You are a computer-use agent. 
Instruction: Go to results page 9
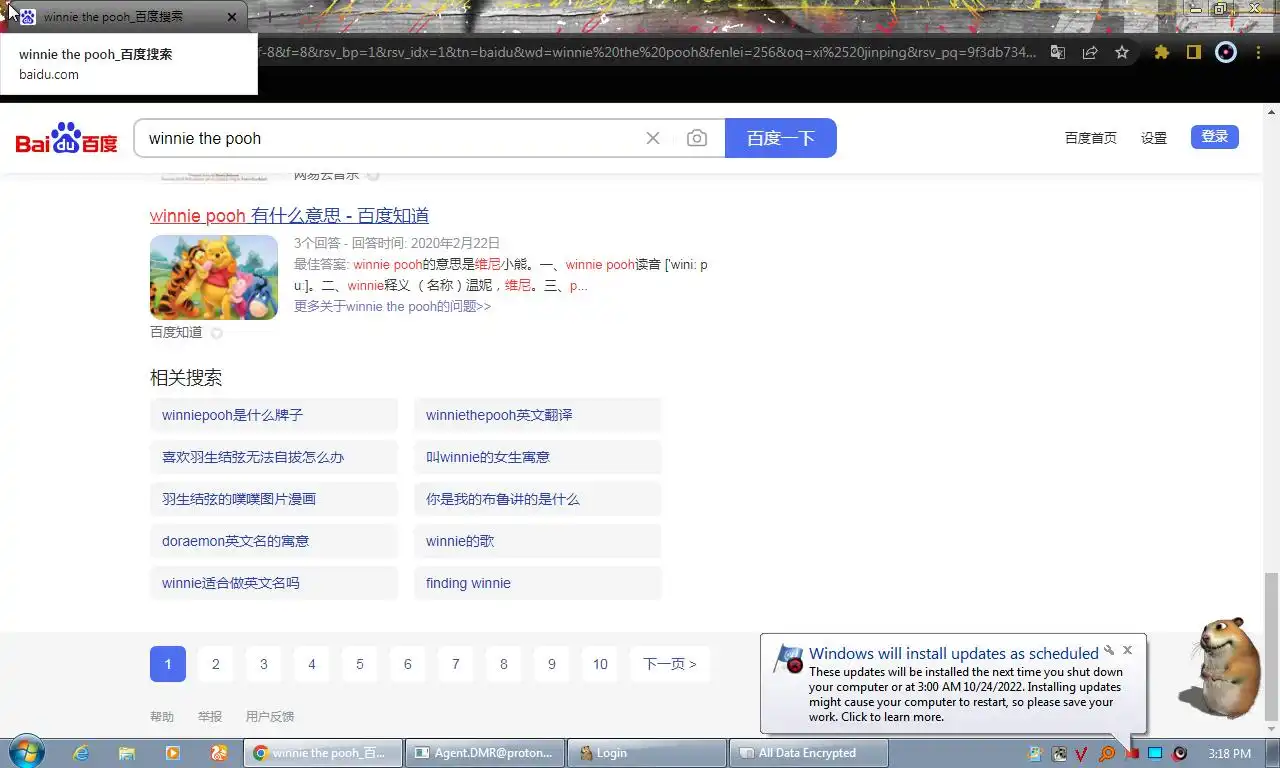click(552, 664)
